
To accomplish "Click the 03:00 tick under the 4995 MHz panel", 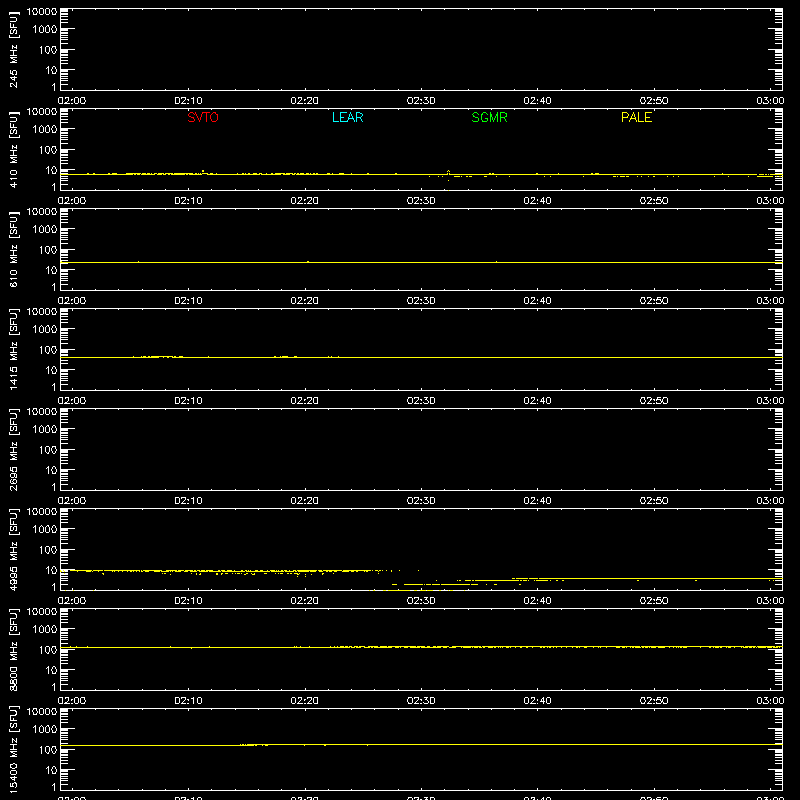I will tap(770, 601).
